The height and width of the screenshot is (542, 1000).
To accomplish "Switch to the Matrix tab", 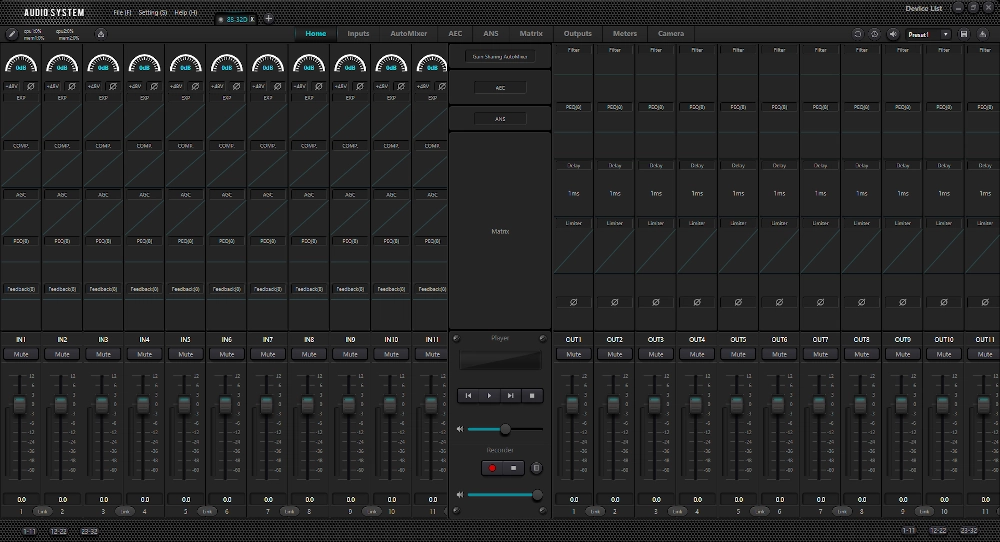I will pos(531,34).
